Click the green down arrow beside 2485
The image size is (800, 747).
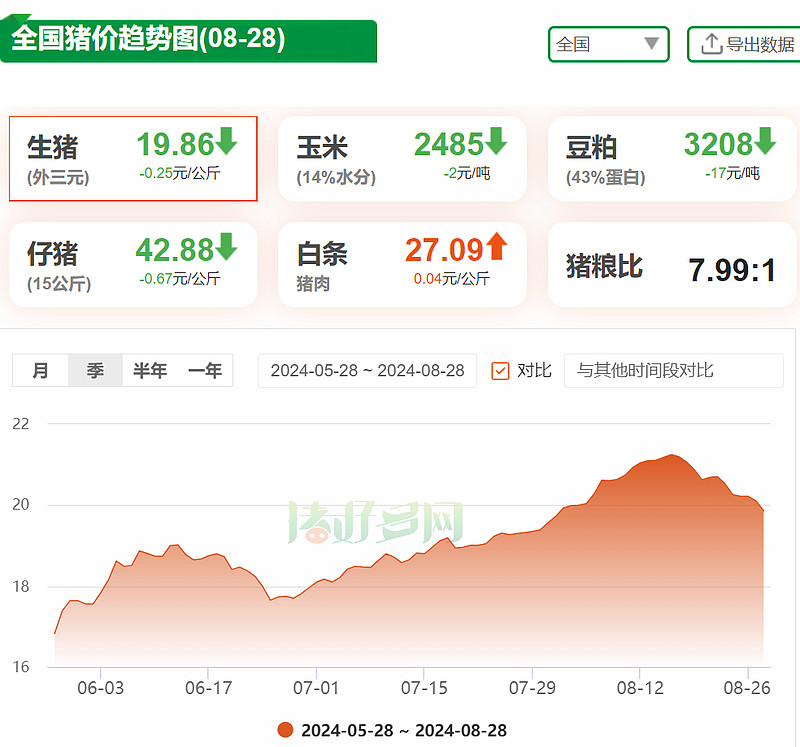pos(496,141)
